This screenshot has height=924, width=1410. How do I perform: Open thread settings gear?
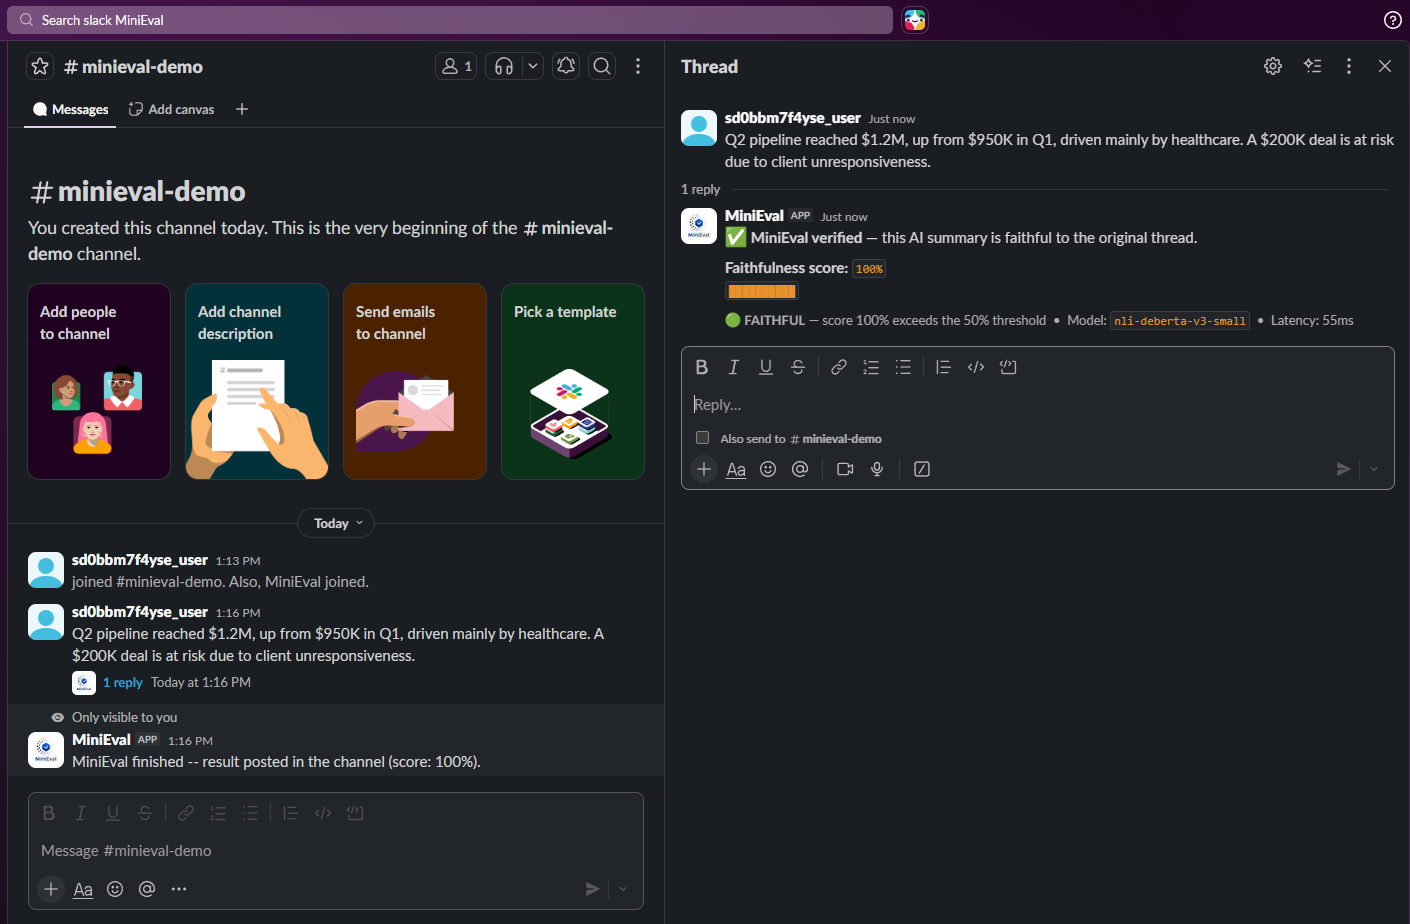1273,66
